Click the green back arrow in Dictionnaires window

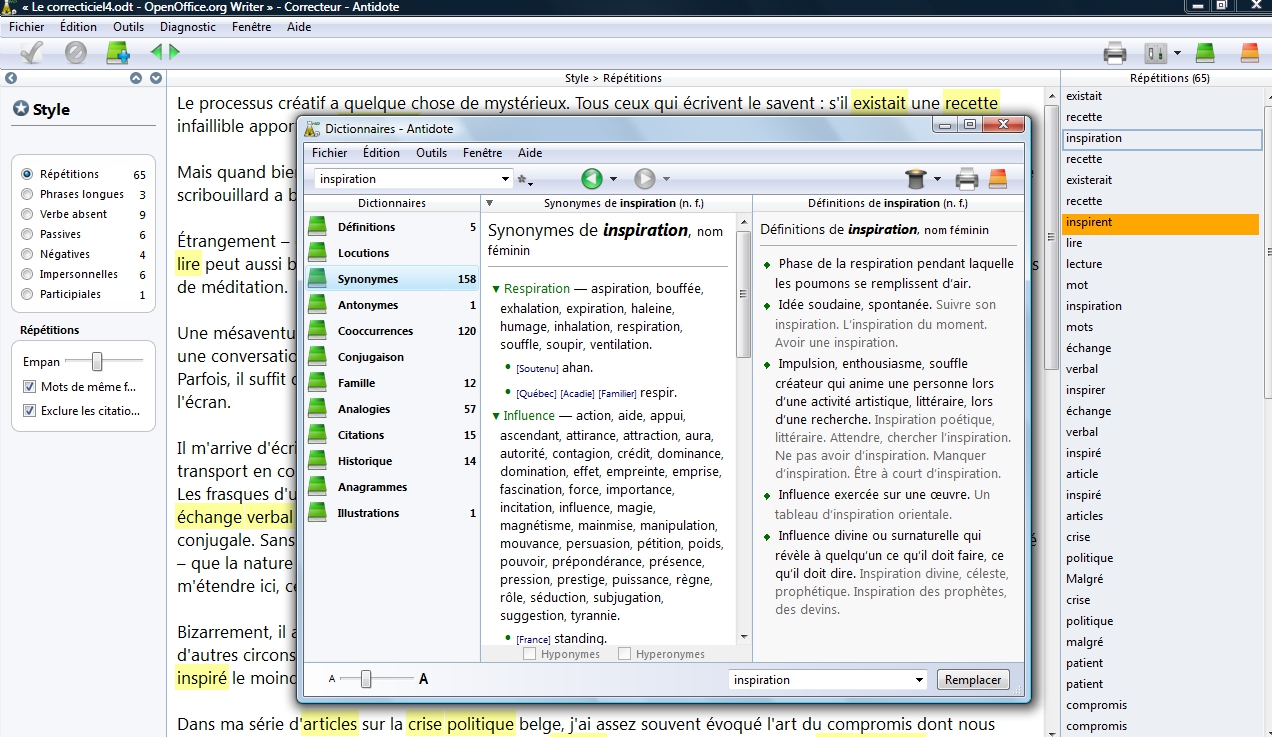(592, 179)
